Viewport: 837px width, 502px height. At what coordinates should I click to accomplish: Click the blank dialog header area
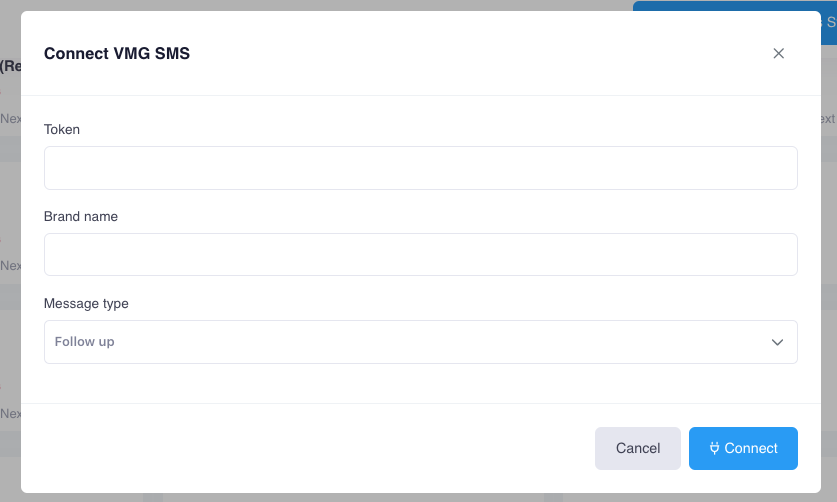tap(450, 54)
